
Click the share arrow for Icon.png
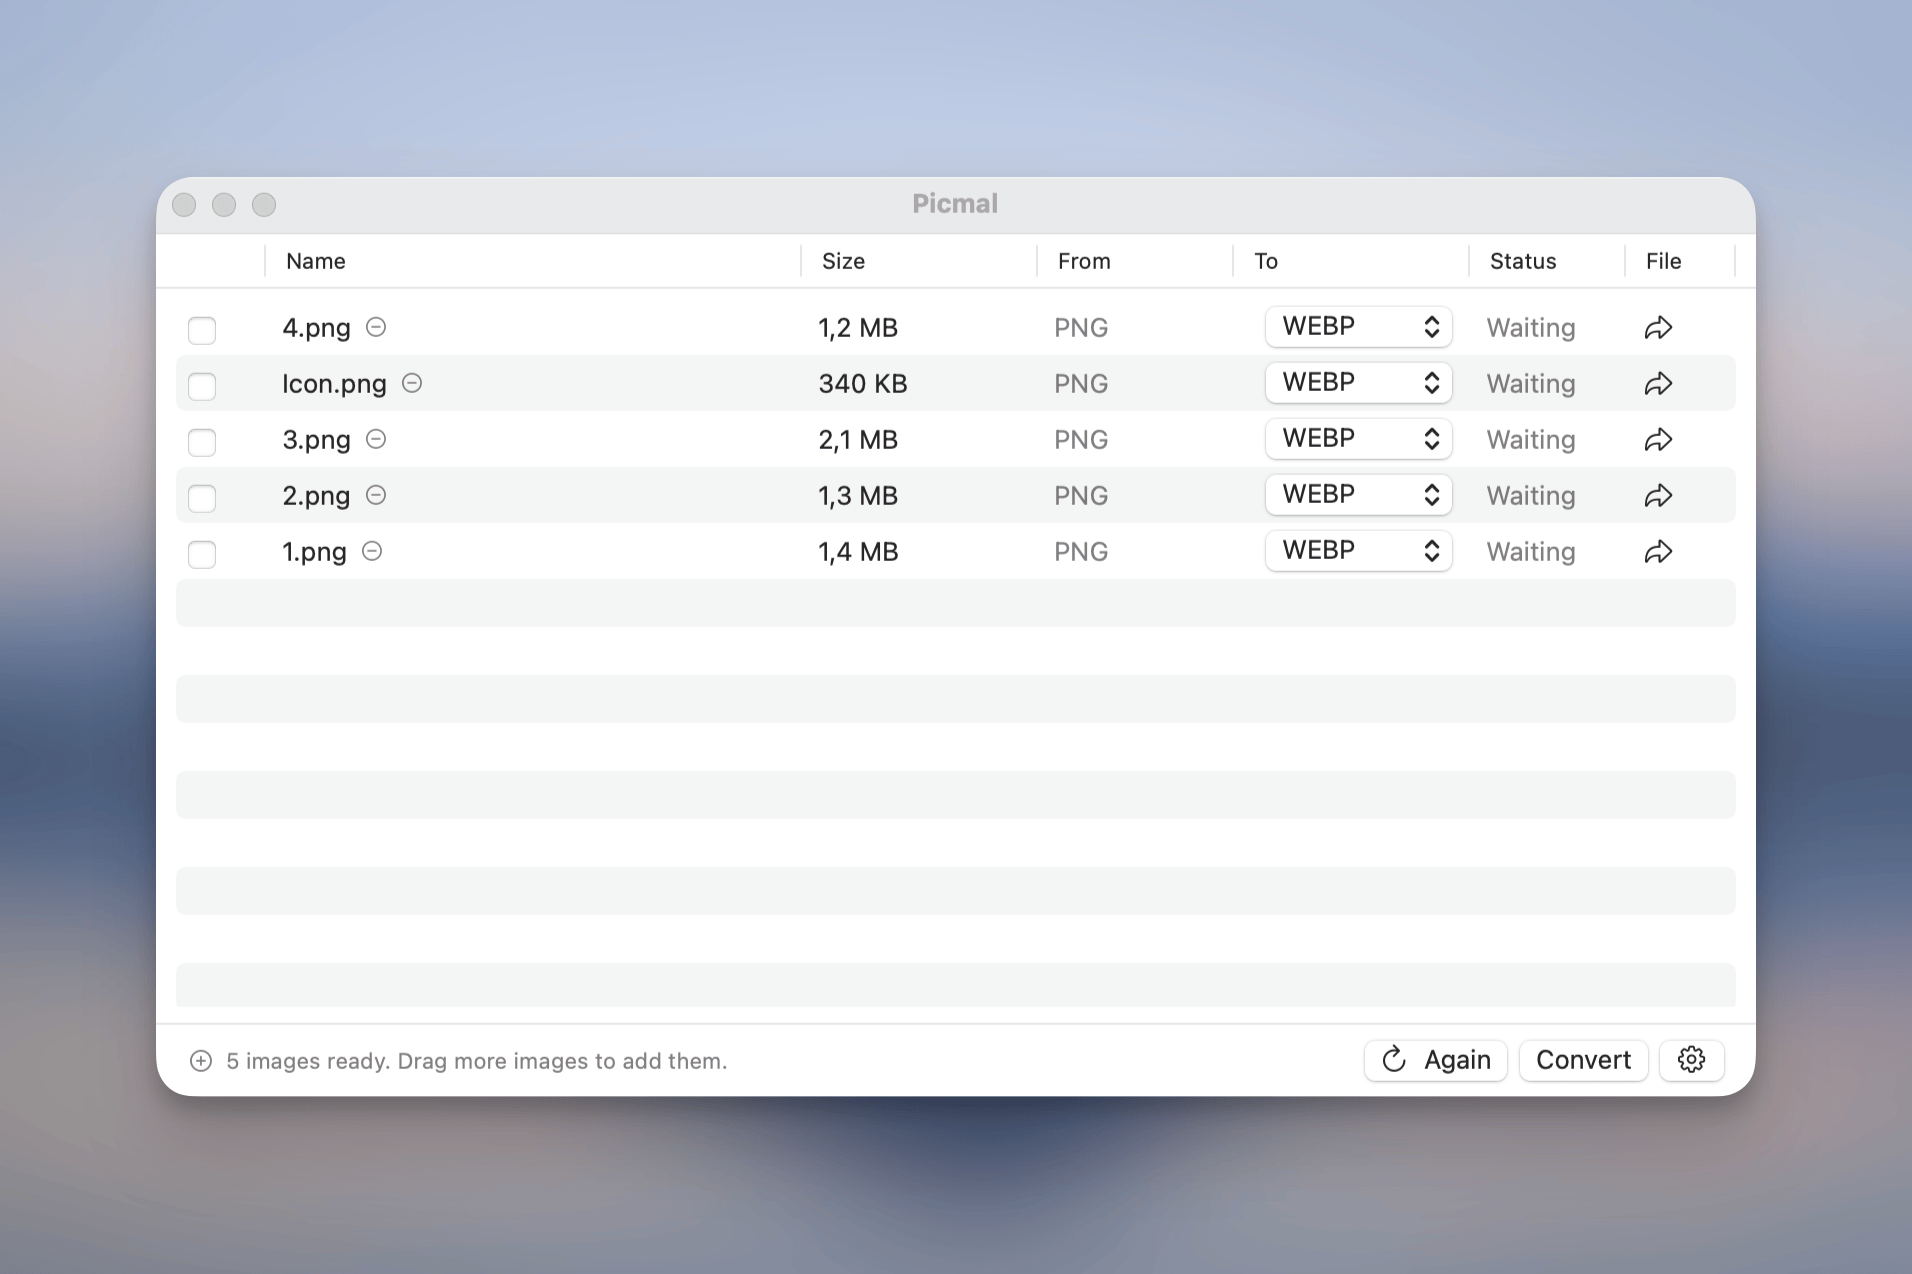coord(1658,384)
